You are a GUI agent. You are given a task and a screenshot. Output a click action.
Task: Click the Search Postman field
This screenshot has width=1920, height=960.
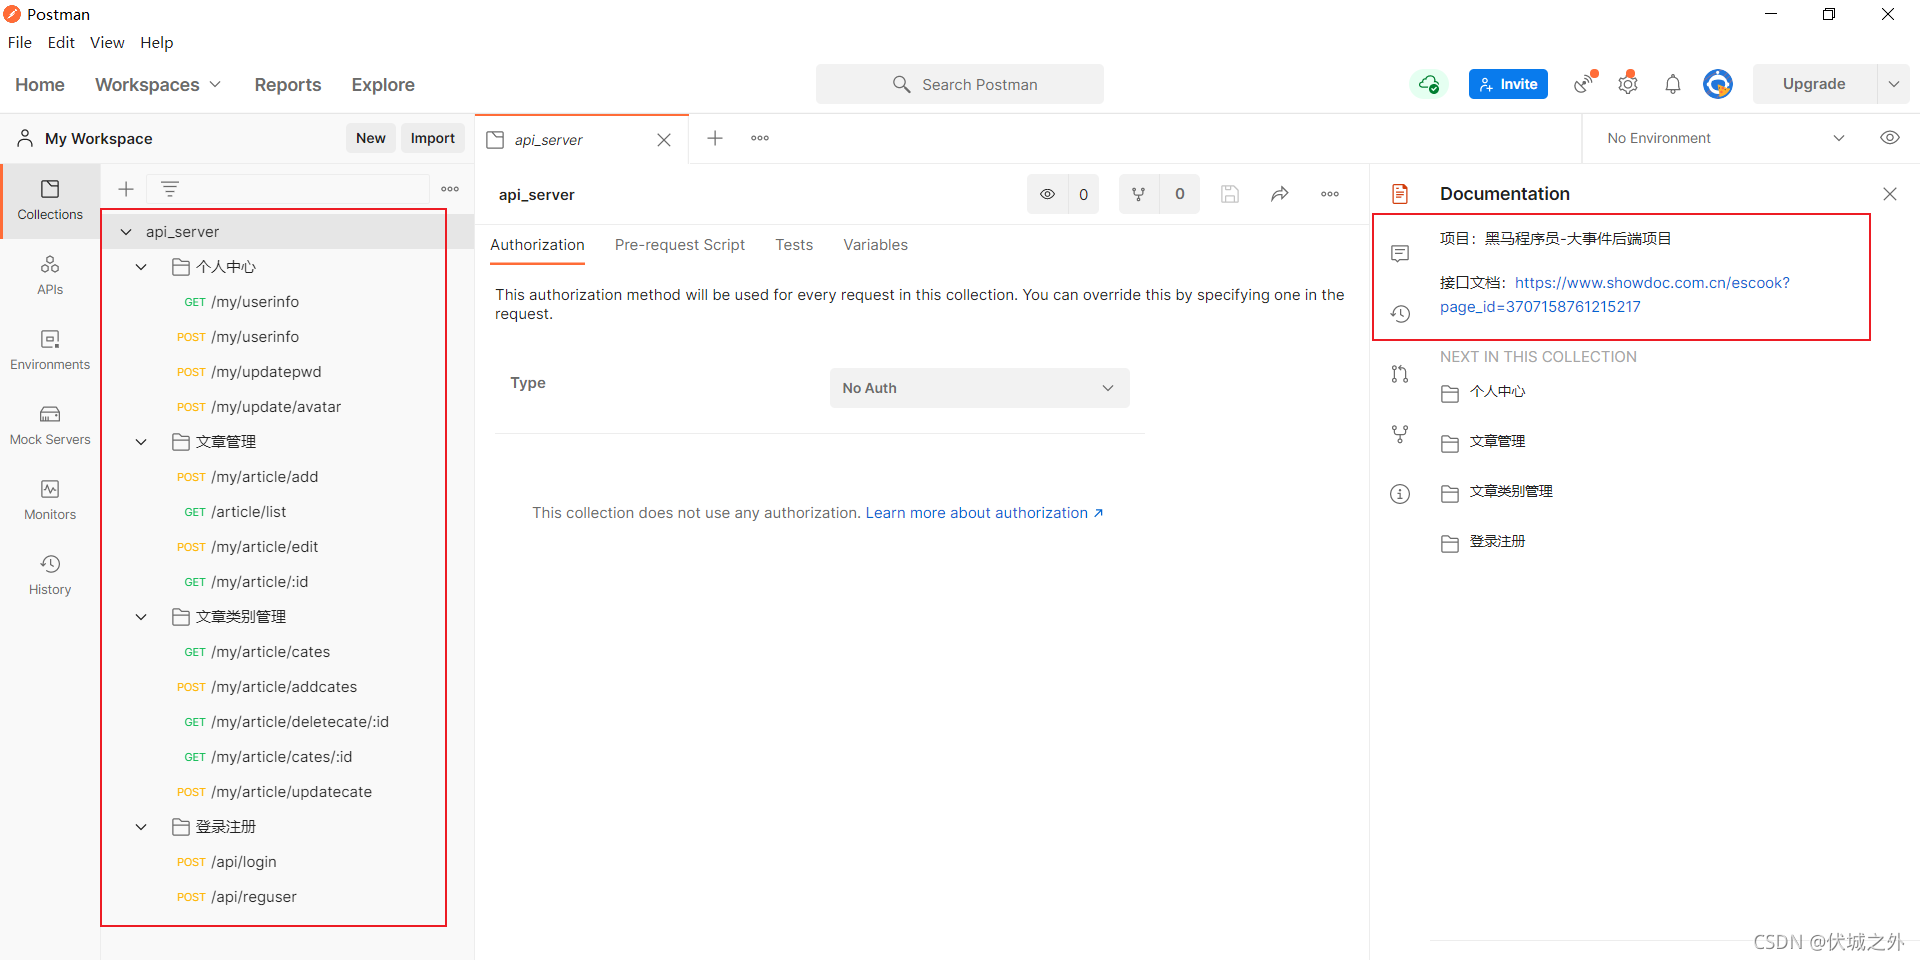[960, 84]
